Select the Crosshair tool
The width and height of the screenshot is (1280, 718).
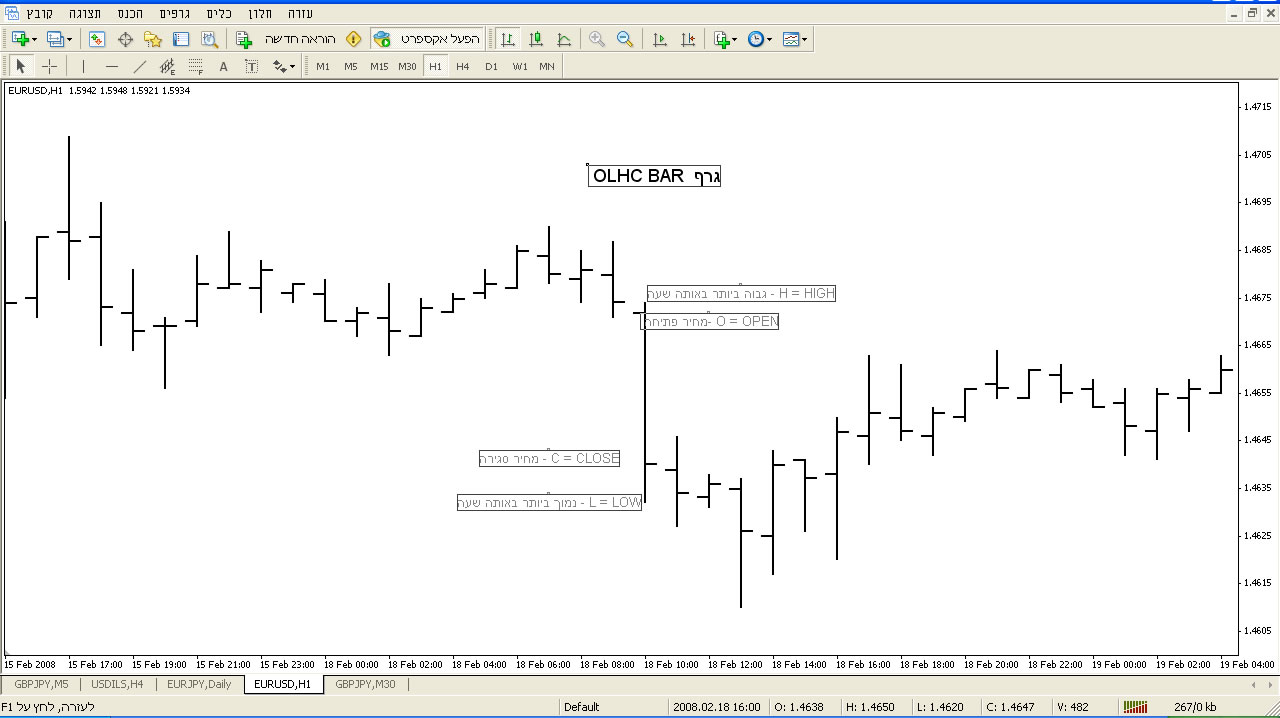(x=49, y=67)
